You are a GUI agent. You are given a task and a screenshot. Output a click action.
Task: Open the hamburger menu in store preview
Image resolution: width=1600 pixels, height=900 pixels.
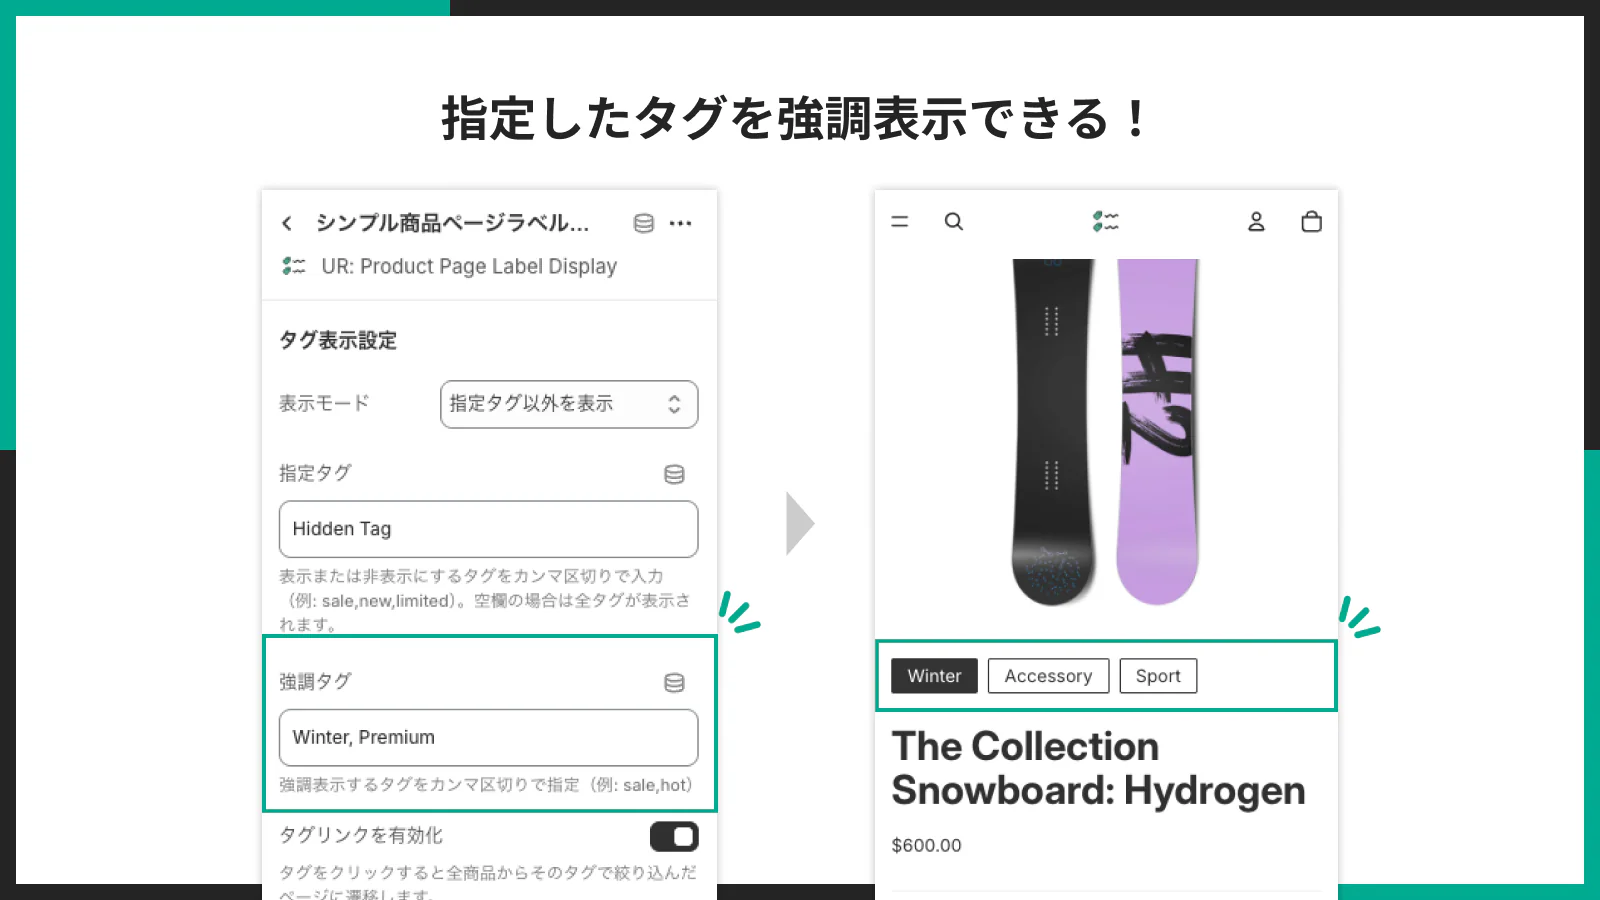(899, 221)
